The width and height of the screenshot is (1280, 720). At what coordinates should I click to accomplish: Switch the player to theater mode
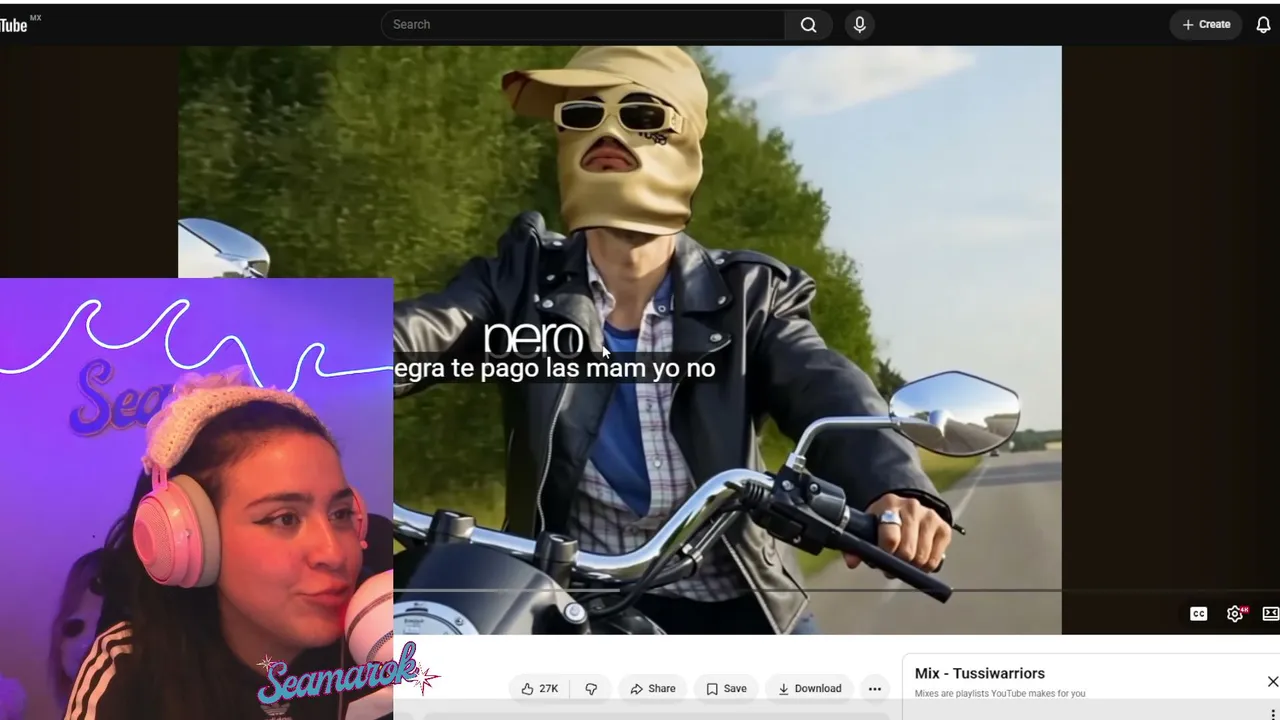[1271, 614]
